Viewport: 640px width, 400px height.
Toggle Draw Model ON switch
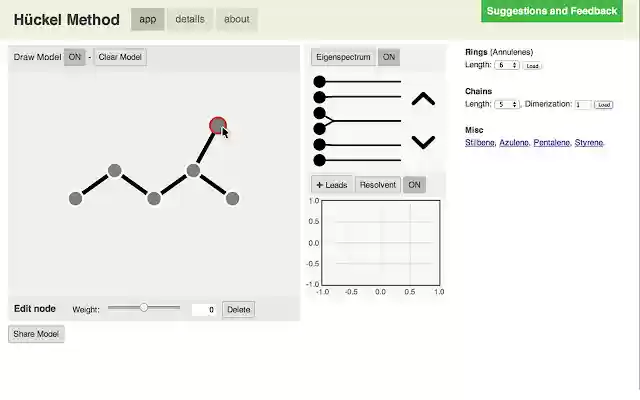(75, 57)
